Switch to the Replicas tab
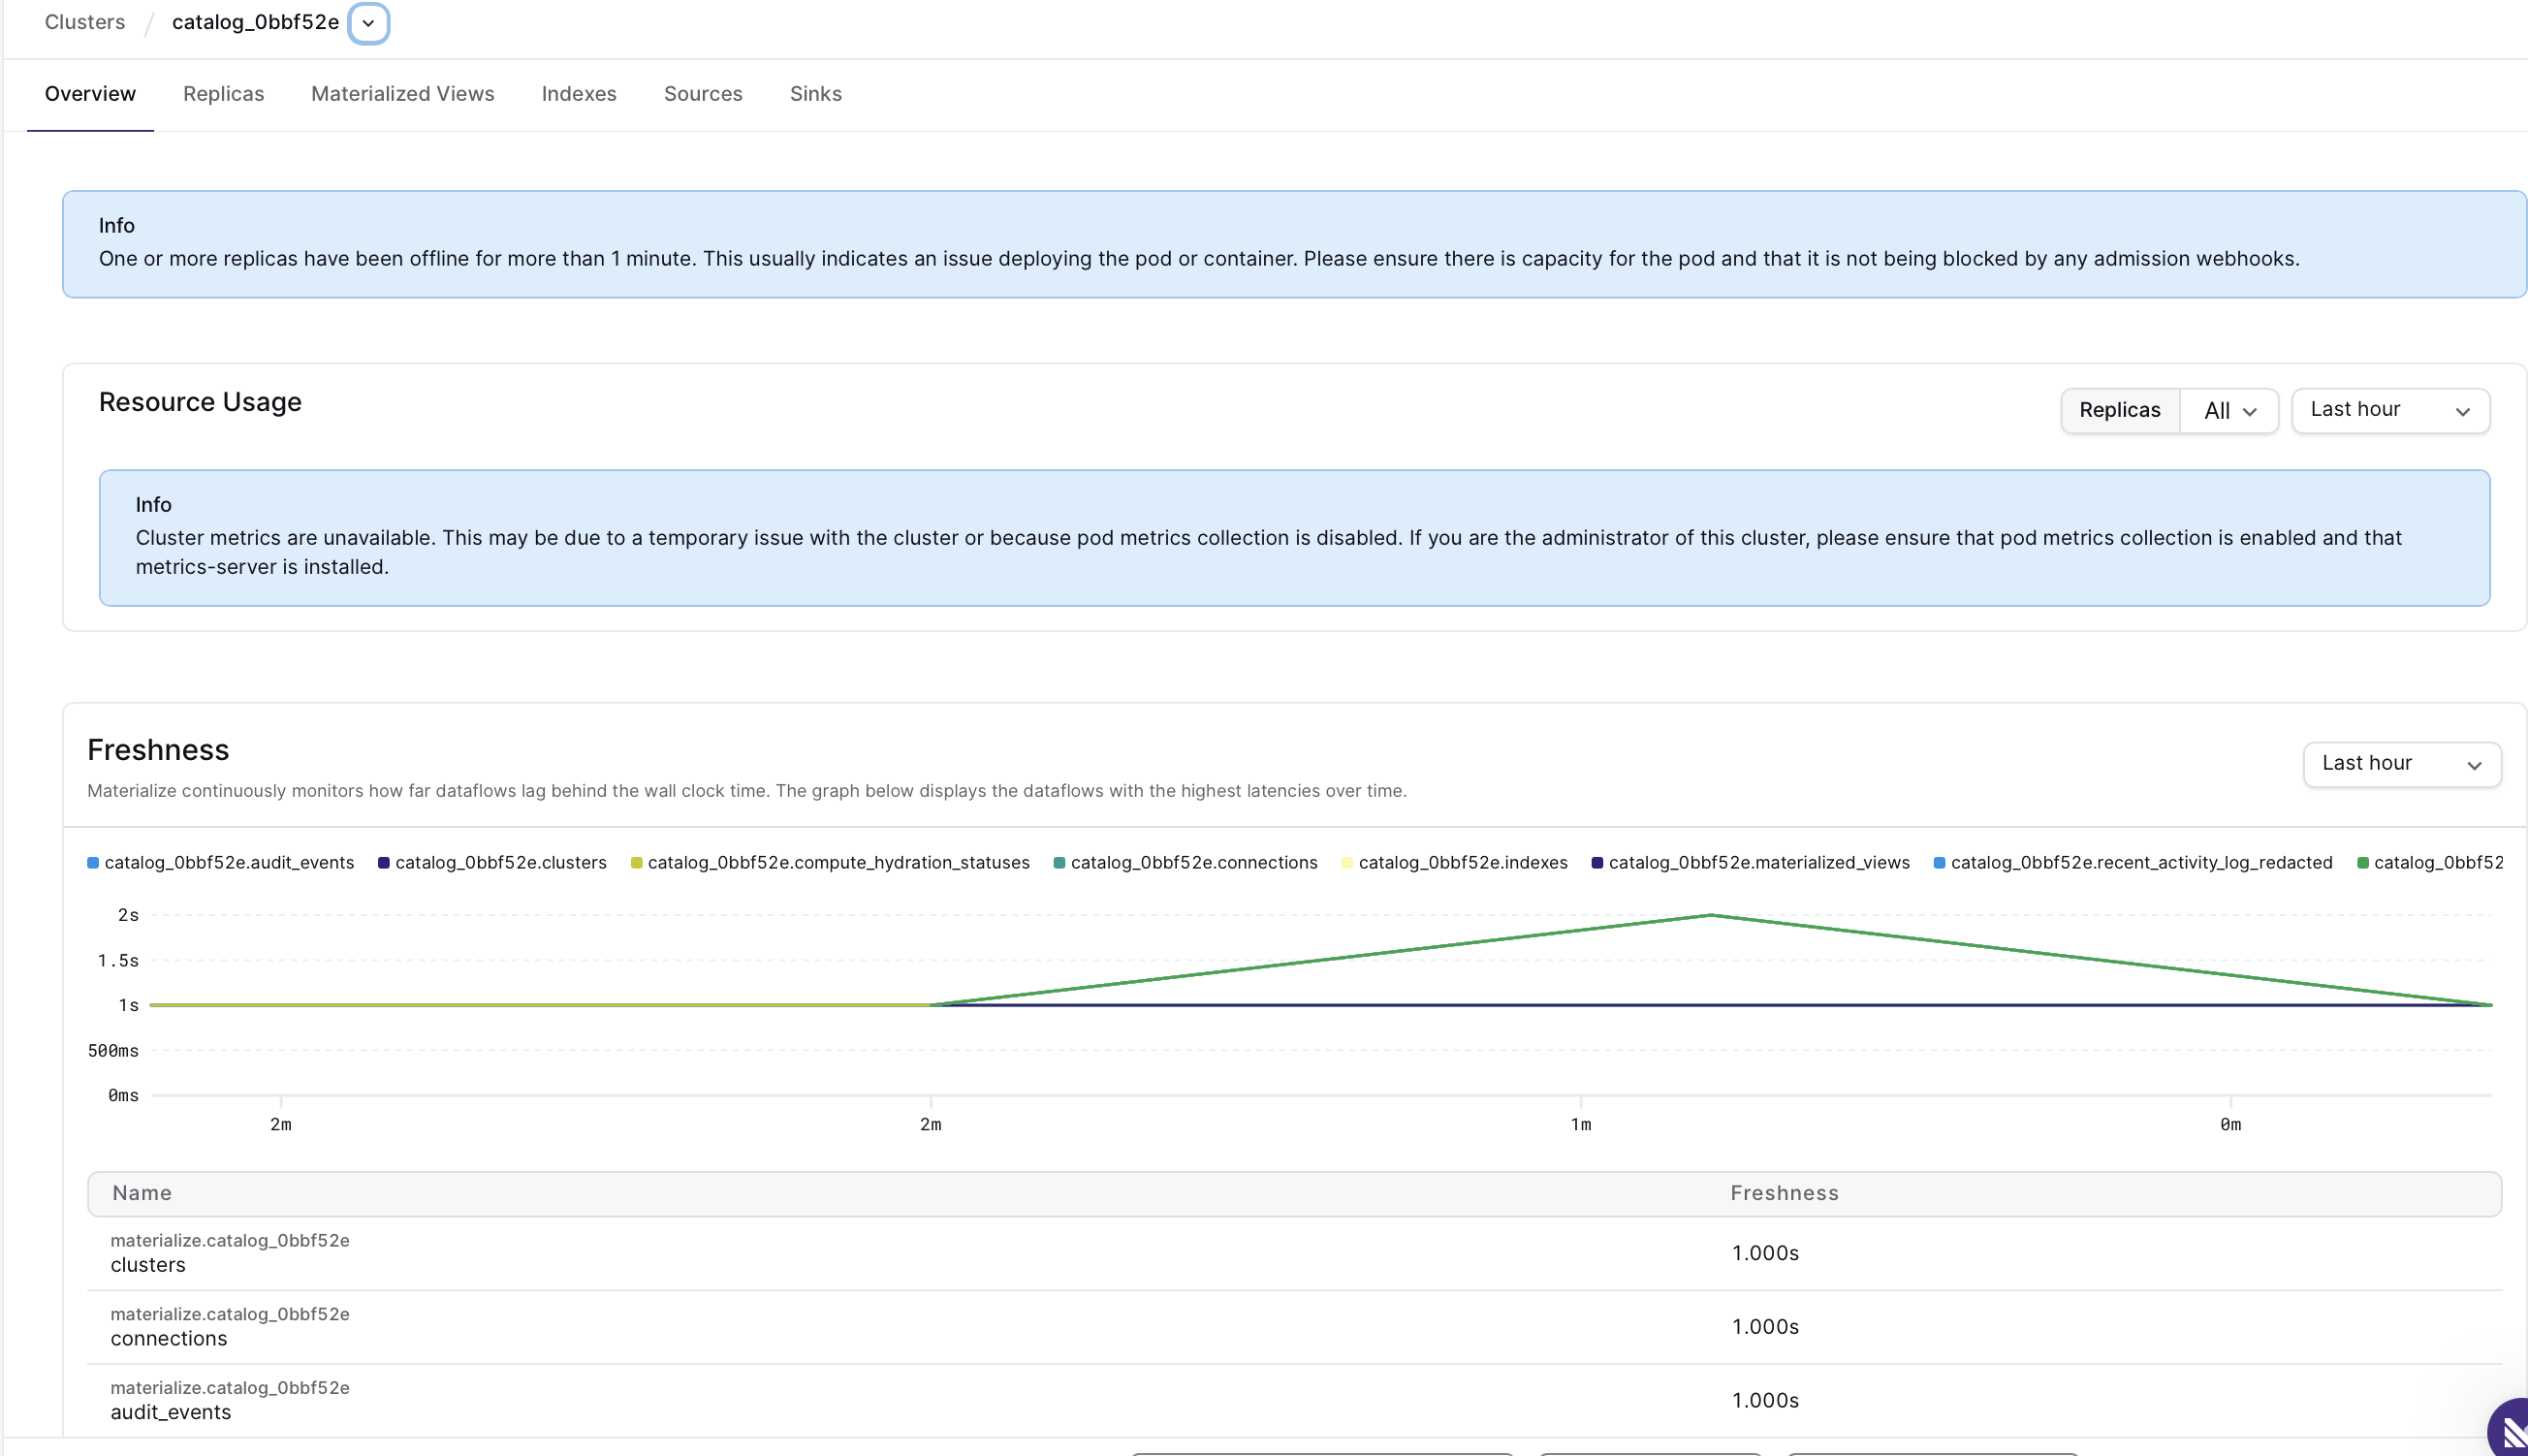Image resolution: width=2528 pixels, height=1456 pixels. click(x=223, y=94)
